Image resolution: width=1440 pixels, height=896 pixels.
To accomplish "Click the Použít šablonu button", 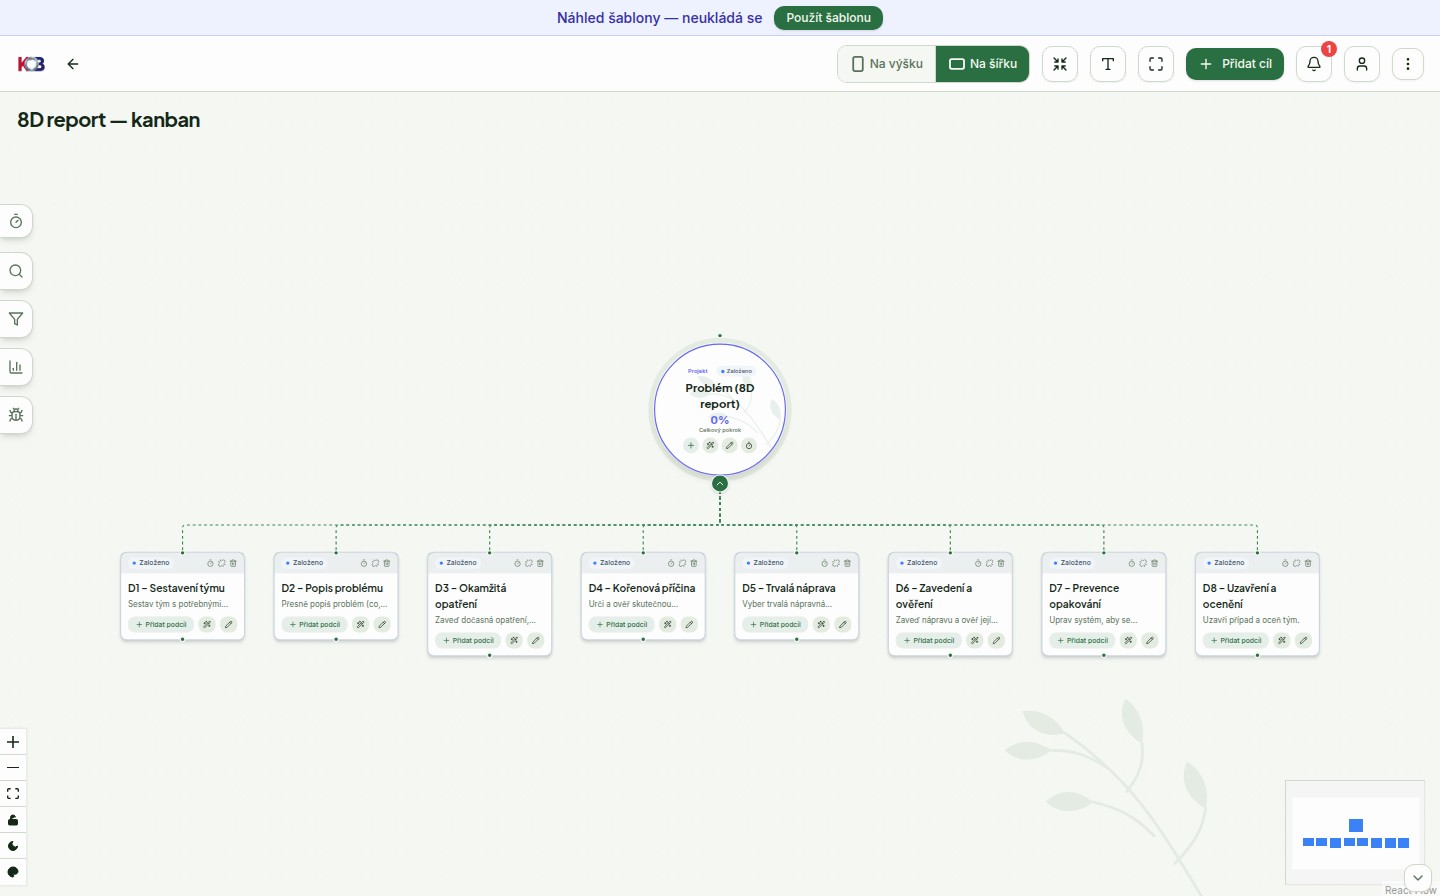I will (x=828, y=18).
